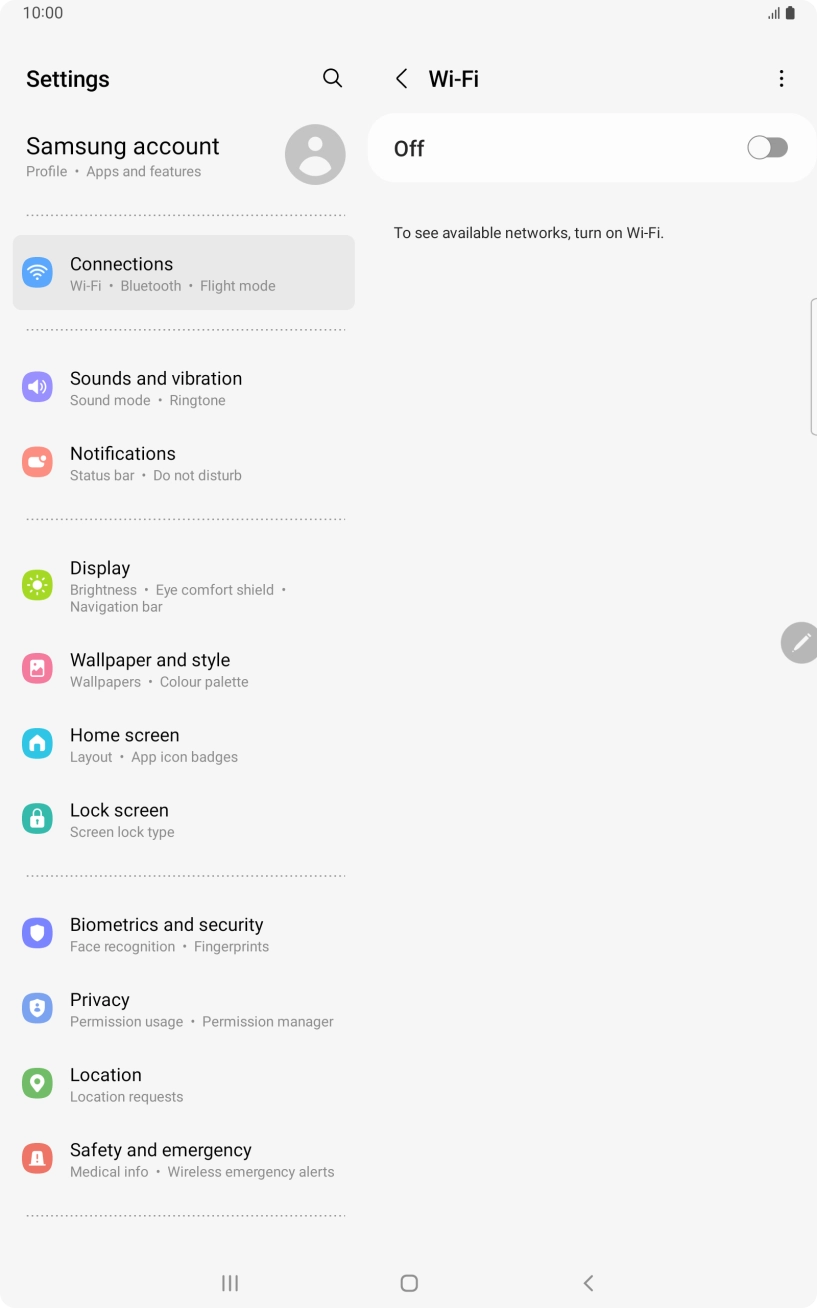Tap the green Display brightness icon

(x=37, y=585)
